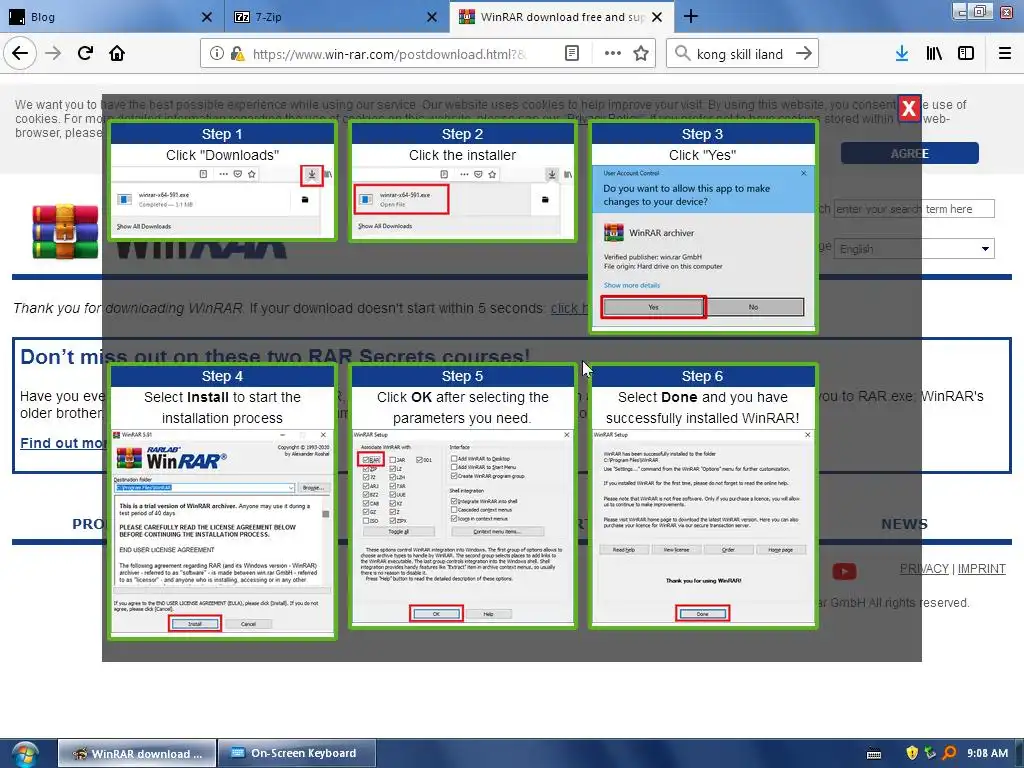Open the Firefox home page

pyautogui.click(x=117, y=53)
